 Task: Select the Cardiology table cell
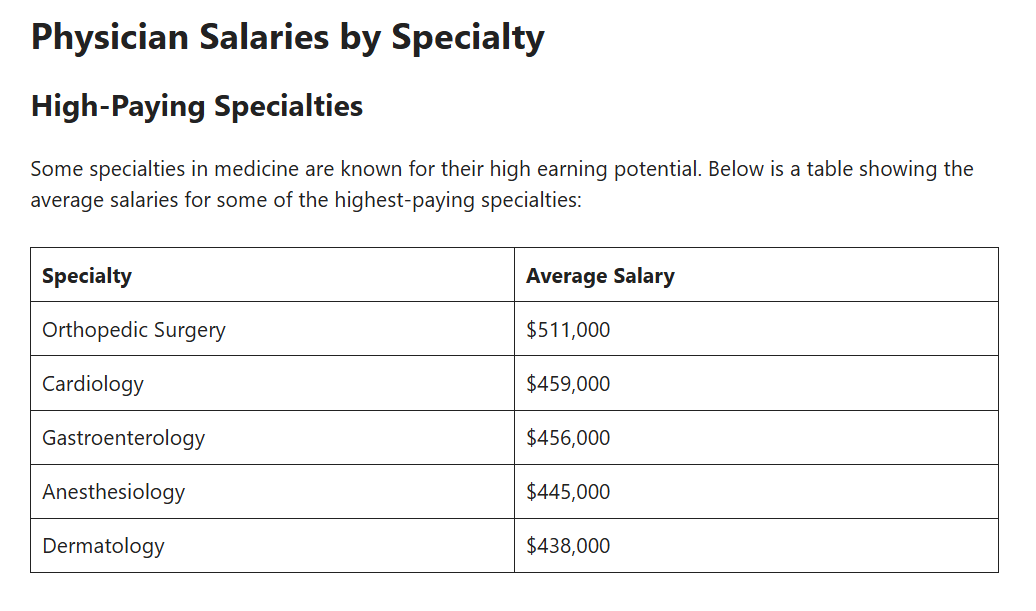tap(272, 383)
